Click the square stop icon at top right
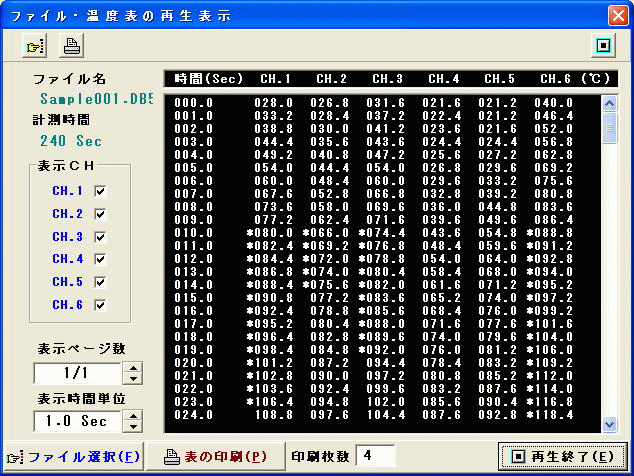 click(603, 45)
